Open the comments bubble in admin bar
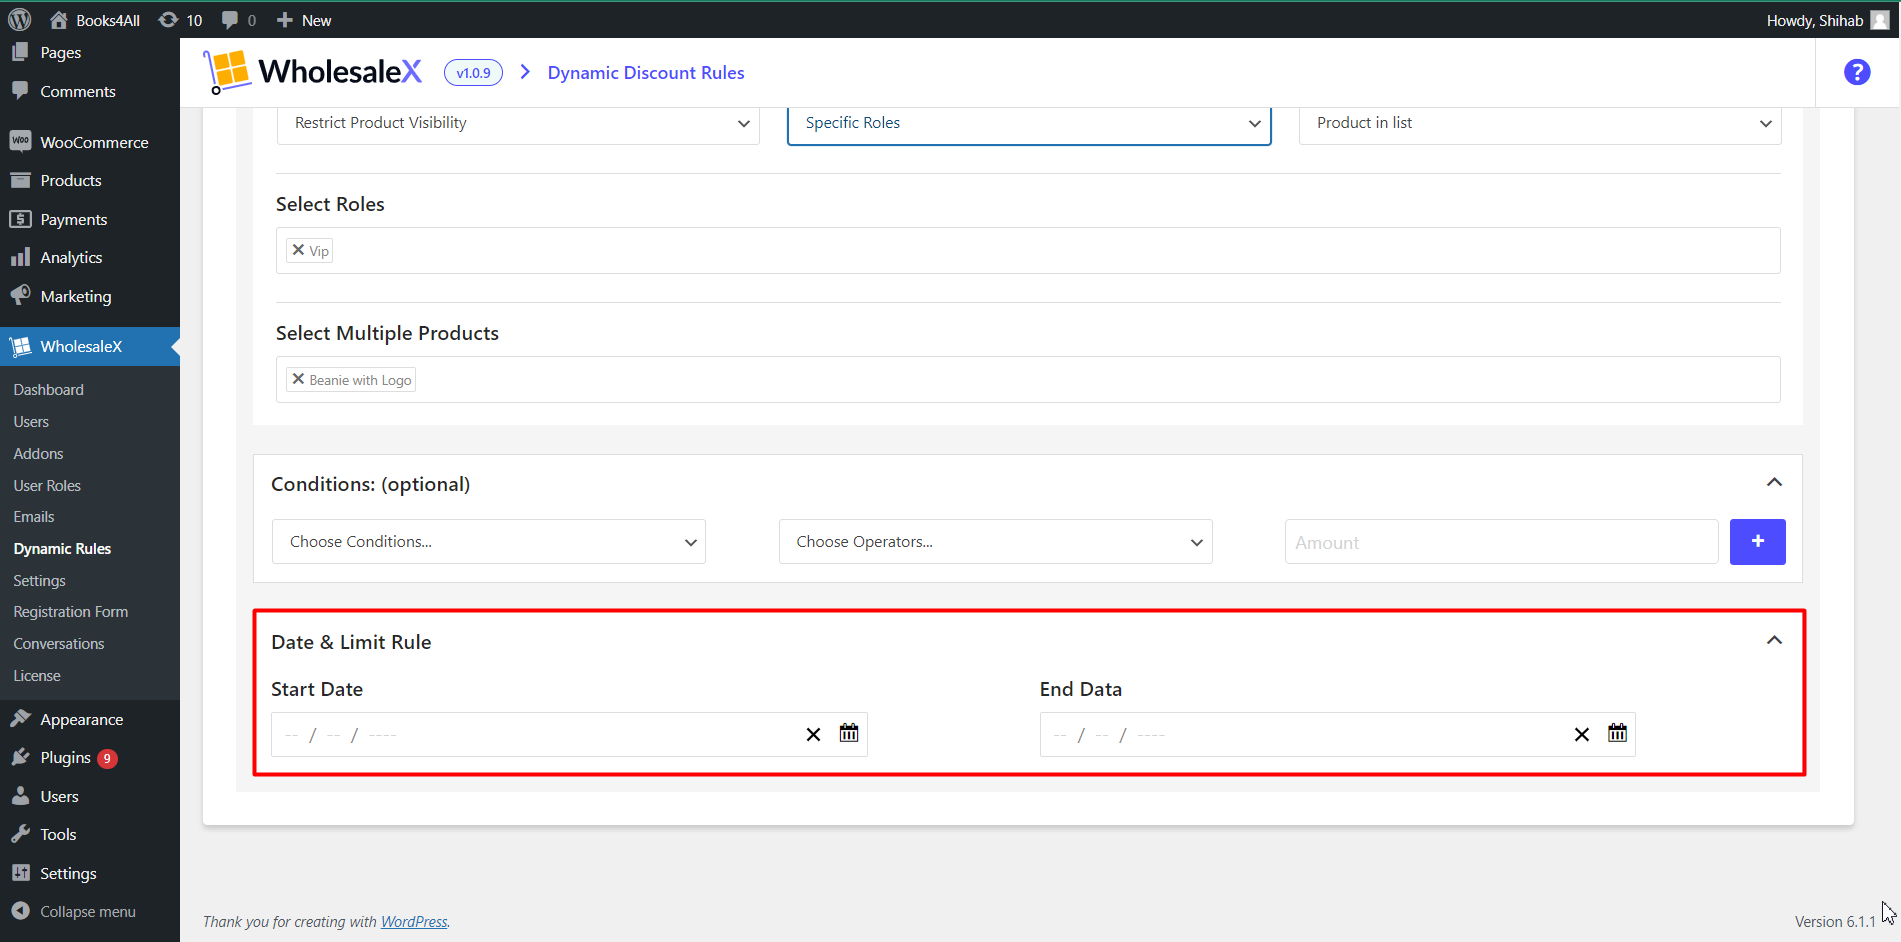Image resolution: width=1901 pixels, height=942 pixels. pyautogui.click(x=230, y=20)
